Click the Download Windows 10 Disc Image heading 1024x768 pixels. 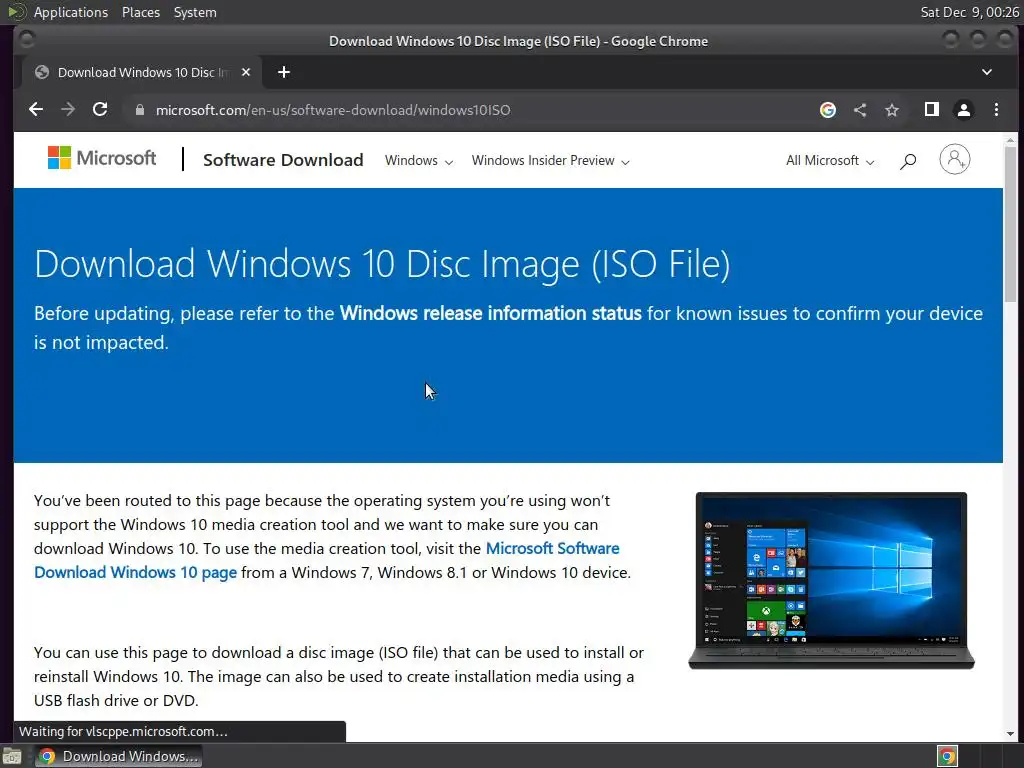tap(382, 264)
